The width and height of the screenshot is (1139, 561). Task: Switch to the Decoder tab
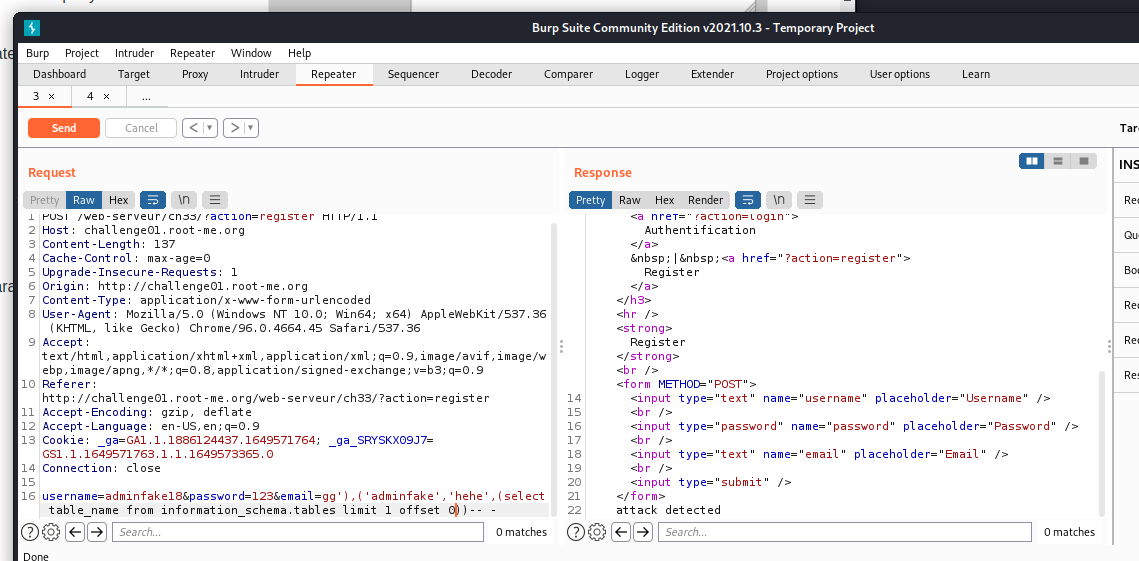pyautogui.click(x=491, y=74)
